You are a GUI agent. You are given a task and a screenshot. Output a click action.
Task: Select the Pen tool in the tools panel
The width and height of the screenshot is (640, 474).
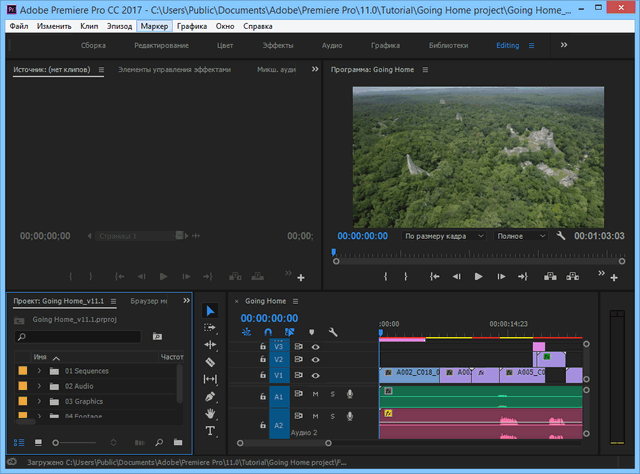tap(210, 397)
